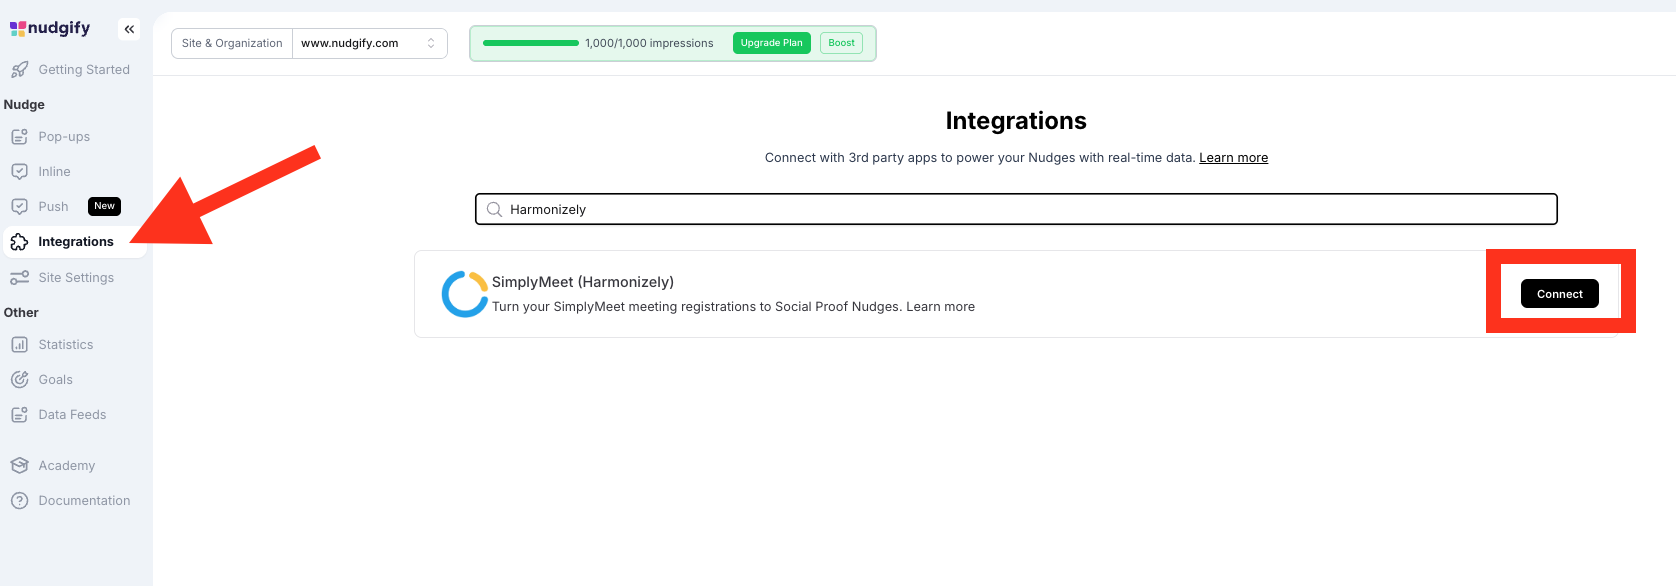Viewport: 1676px width, 586px height.
Task: Connect SimplyMeet (Harmonizely) integration
Action: pos(1559,294)
